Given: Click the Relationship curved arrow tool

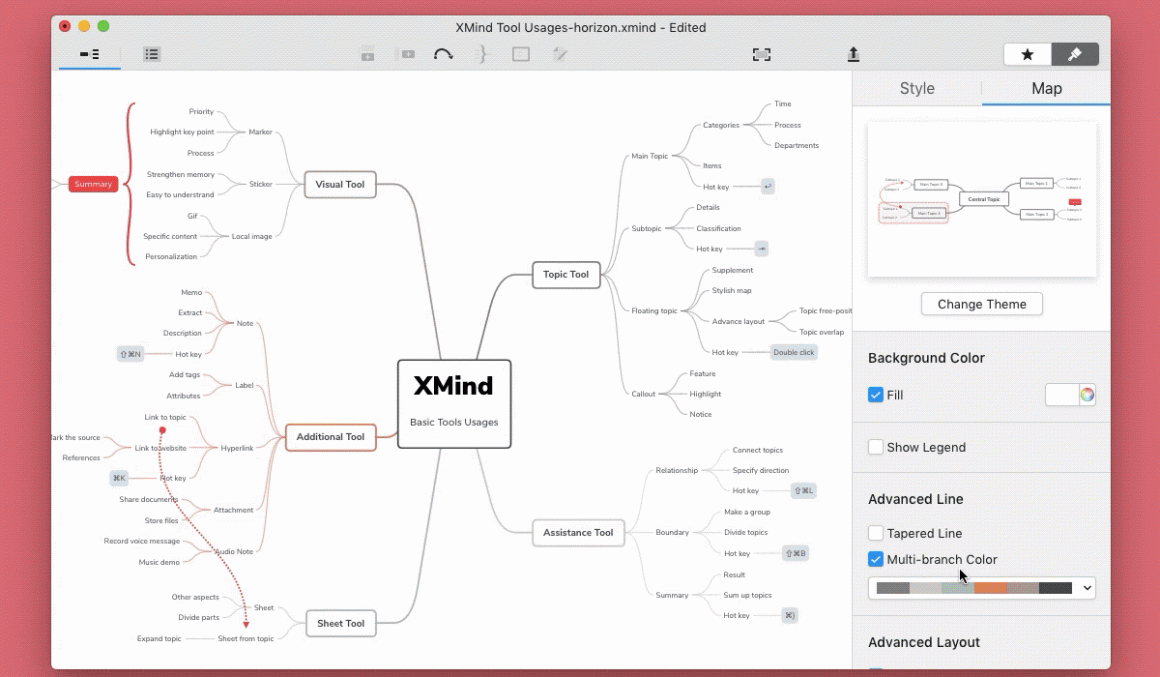Looking at the screenshot, I should pos(443,54).
